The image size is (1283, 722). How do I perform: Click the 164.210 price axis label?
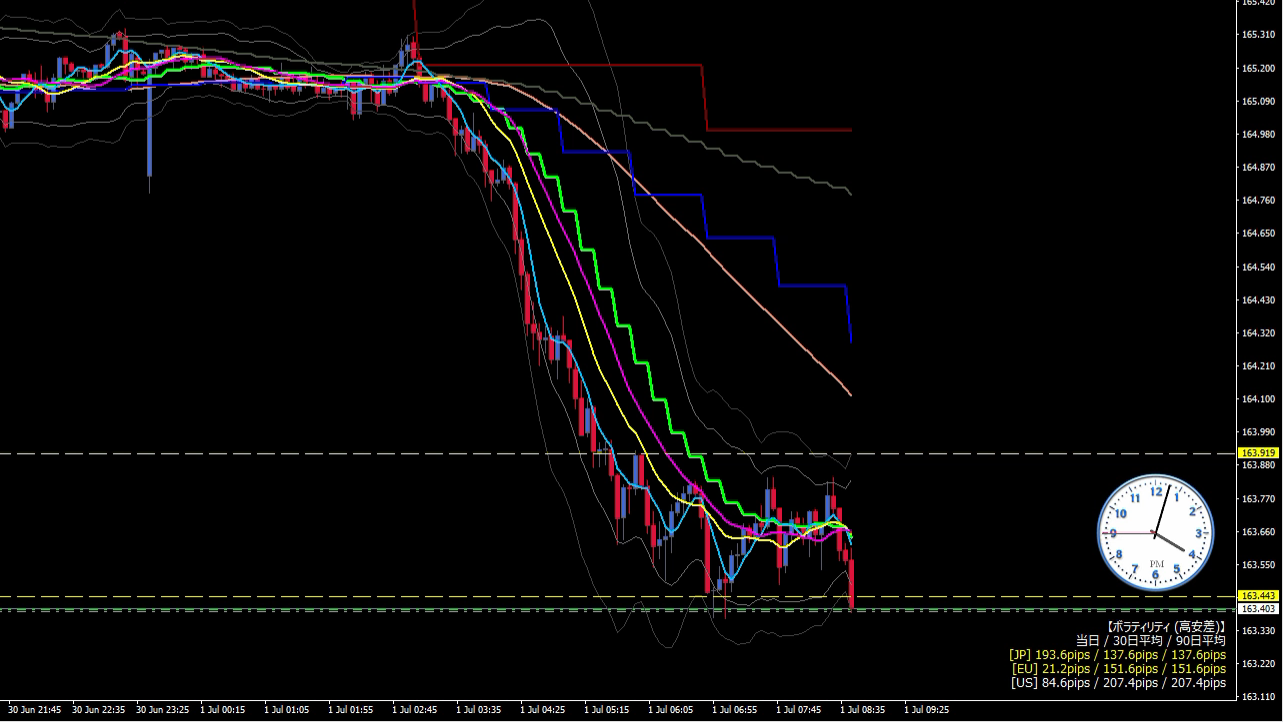1258,366
